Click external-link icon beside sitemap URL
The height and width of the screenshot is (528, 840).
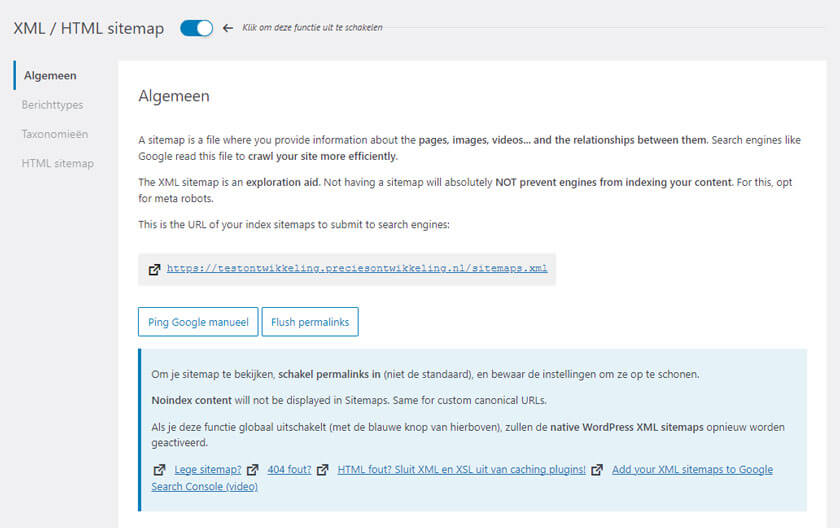tap(154, 269)
